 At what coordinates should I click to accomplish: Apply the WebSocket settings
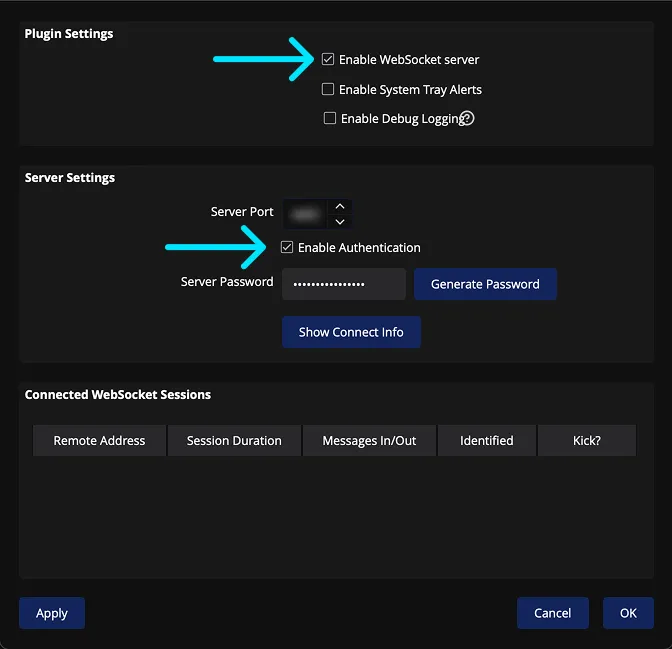52,613
